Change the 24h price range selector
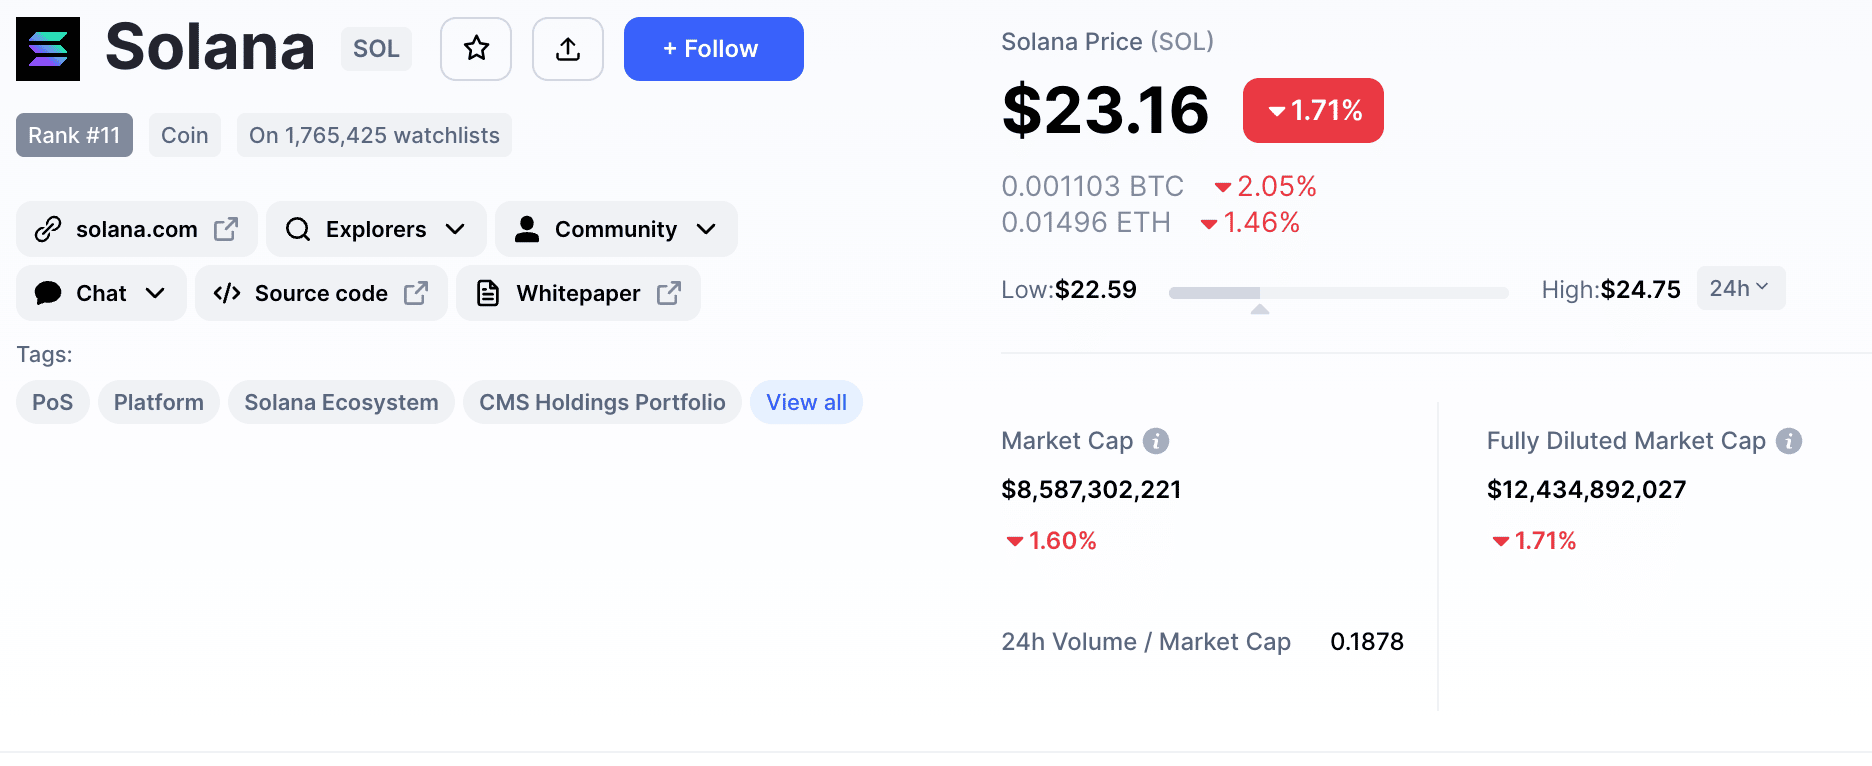Screen dimensions: 1872x766 (1741, 288)
